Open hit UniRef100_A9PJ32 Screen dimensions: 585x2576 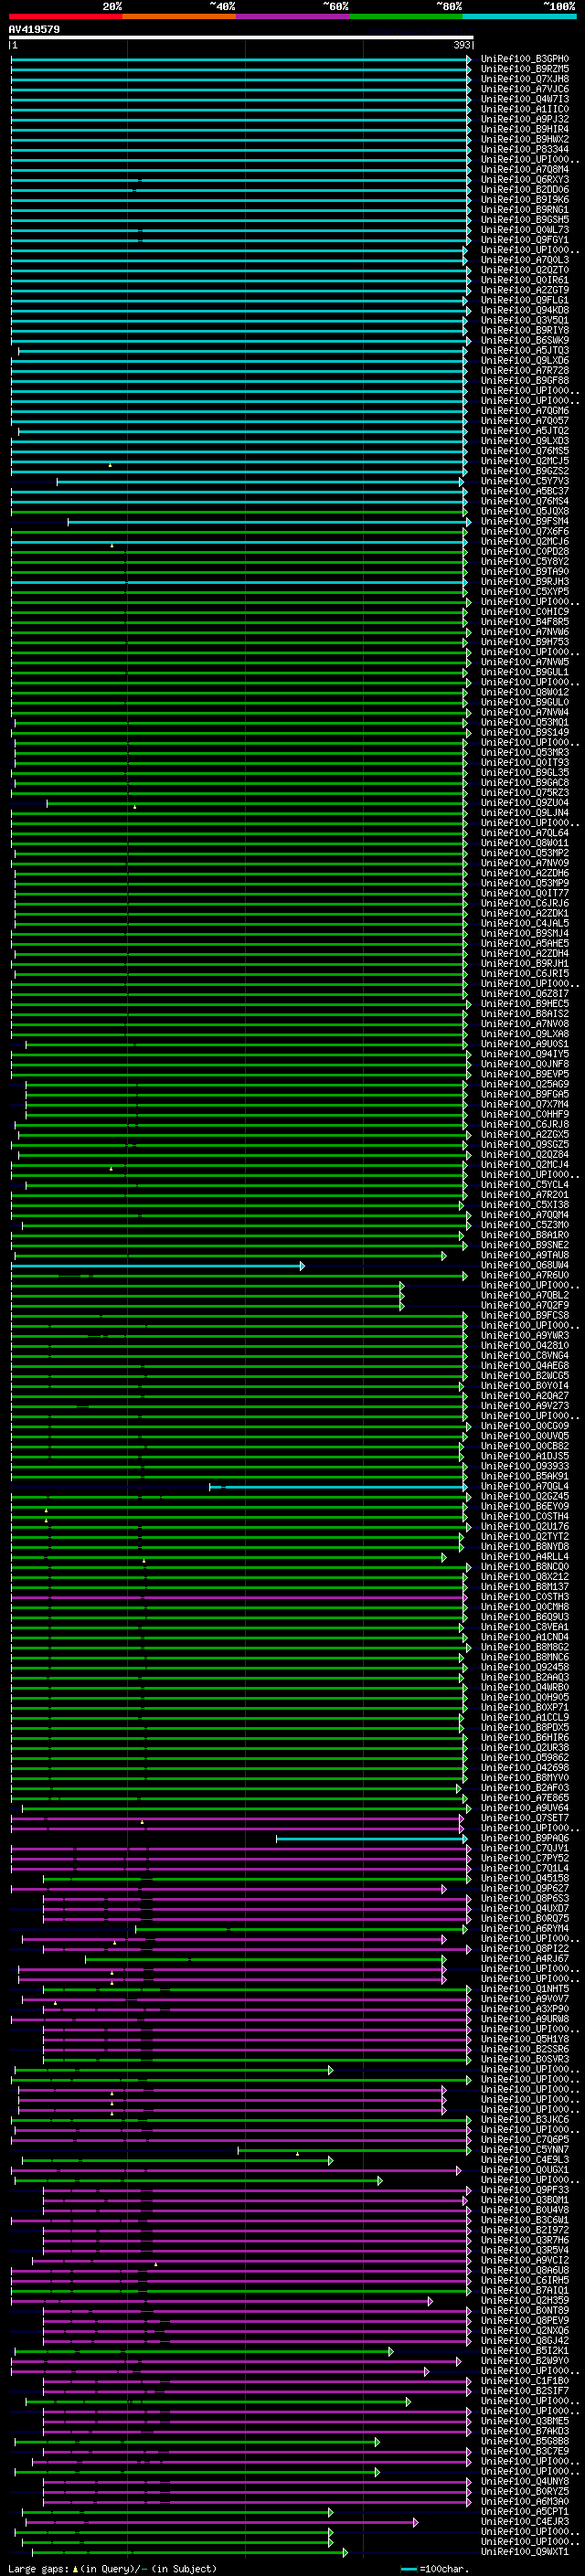coord(525,119)
